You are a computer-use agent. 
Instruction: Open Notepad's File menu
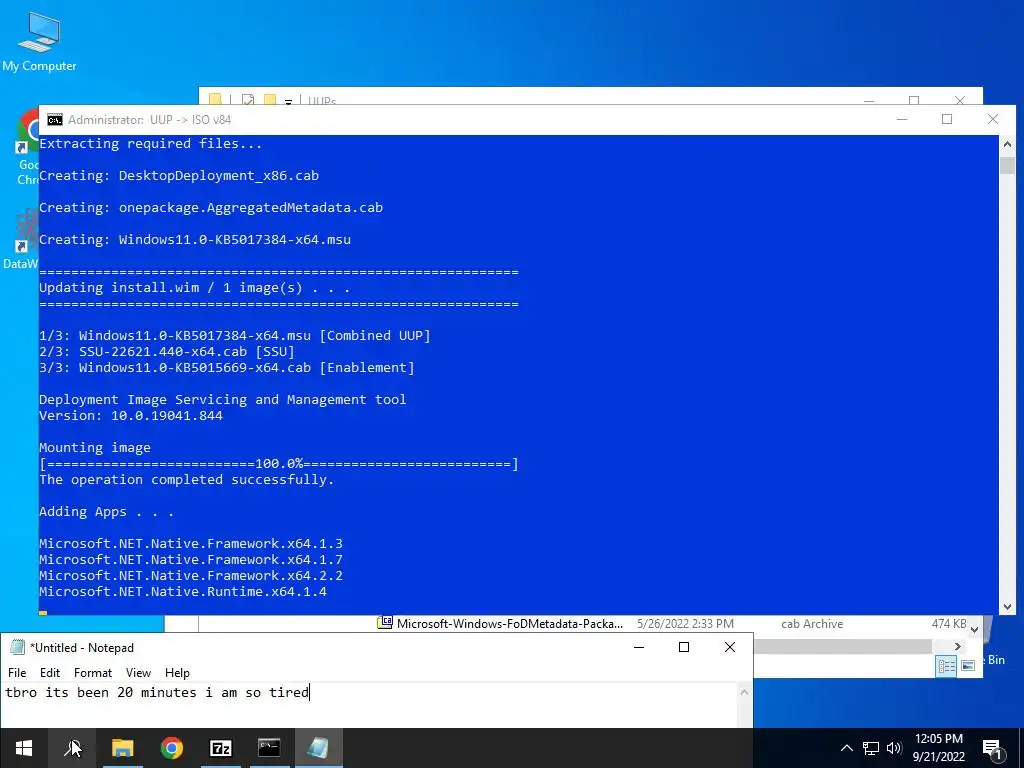click(x=17, y=673)
